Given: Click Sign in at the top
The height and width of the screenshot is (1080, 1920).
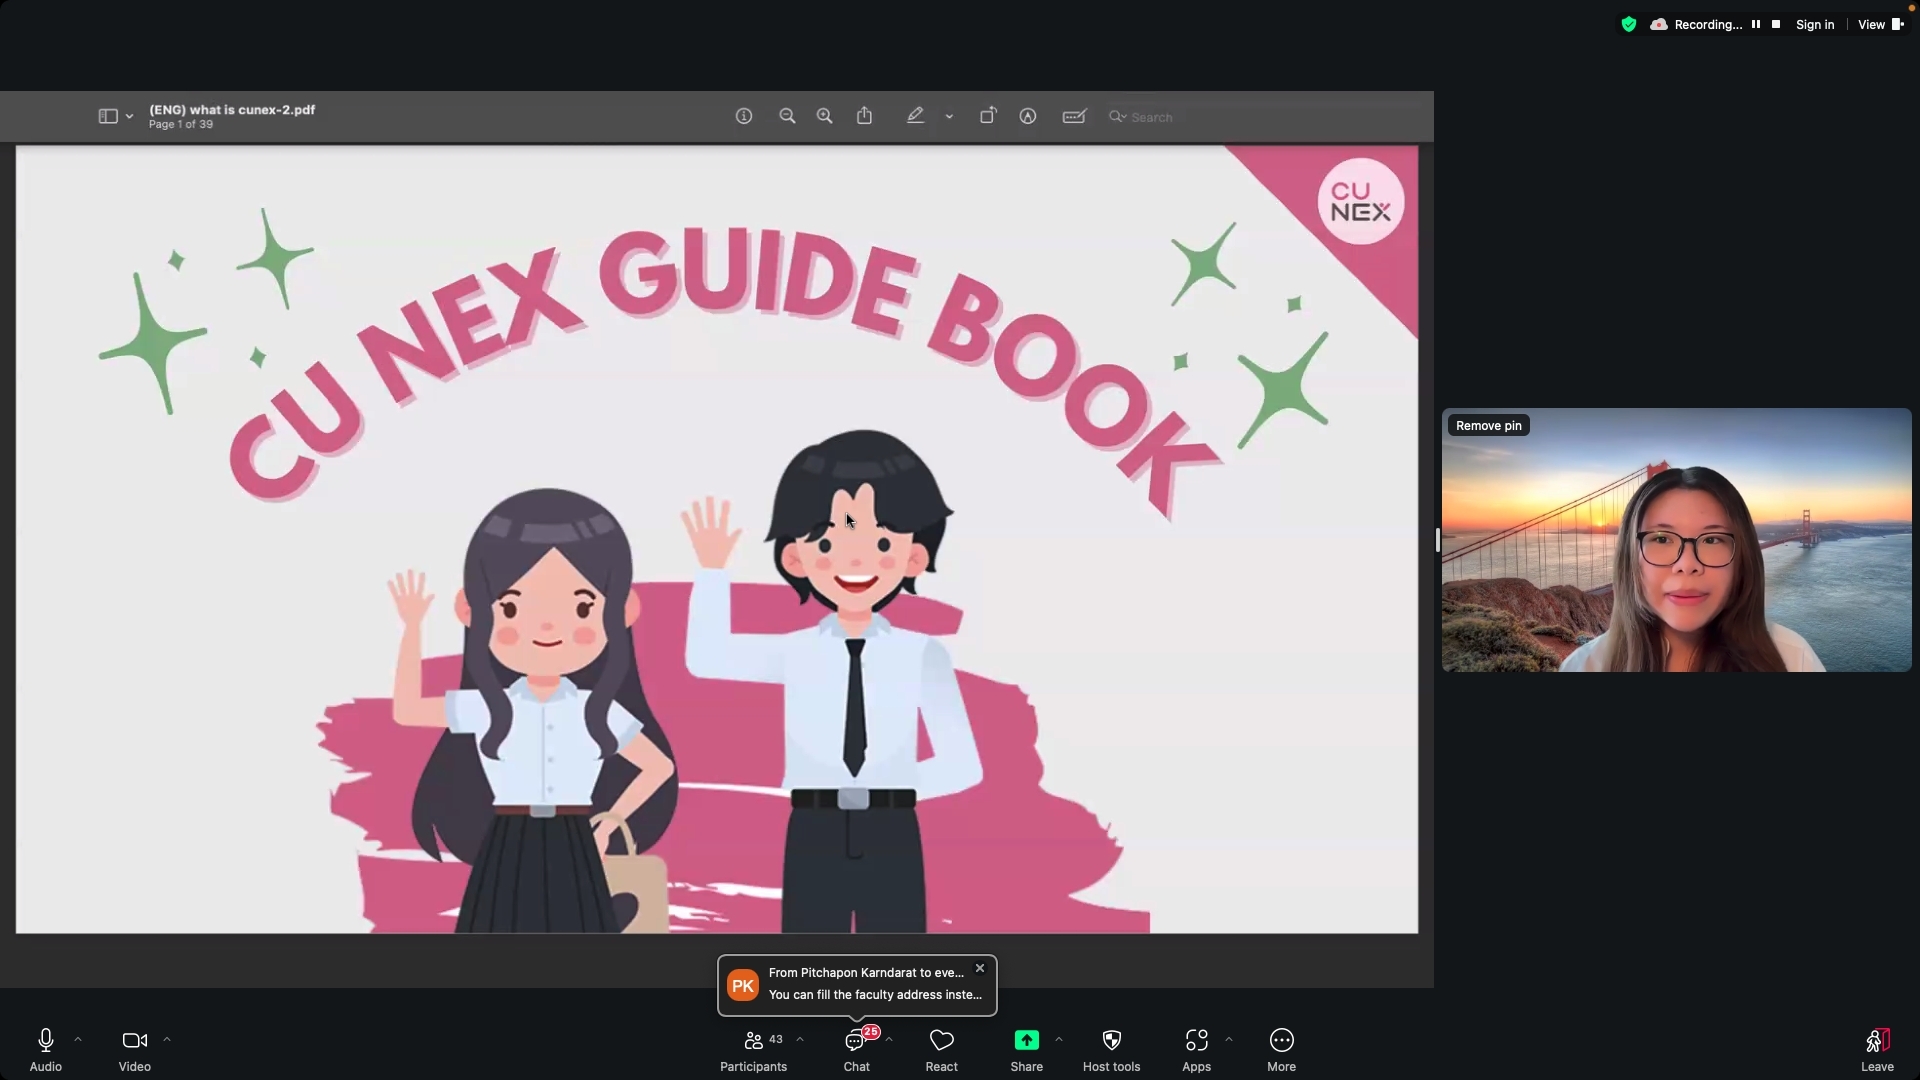Looking at the screenshot, I should coord(1814,24).
